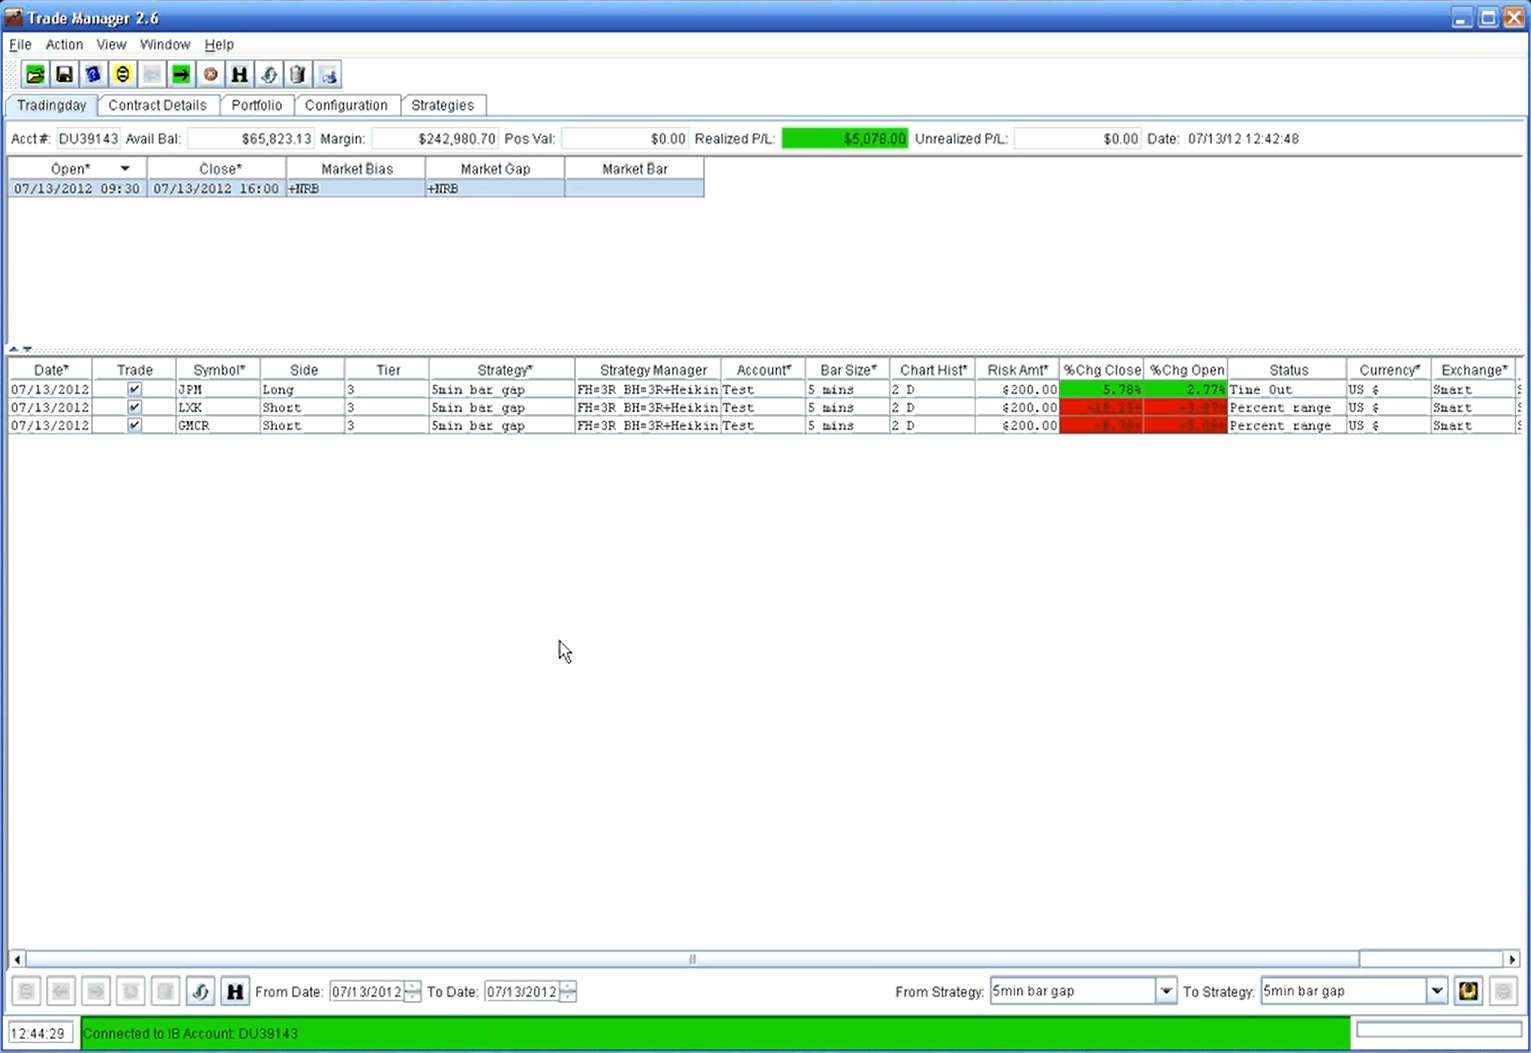The image size is (1531, 1053).
Task: Click the grayed-out icon after the yellow strategy icon
Action: [1503, 991]
